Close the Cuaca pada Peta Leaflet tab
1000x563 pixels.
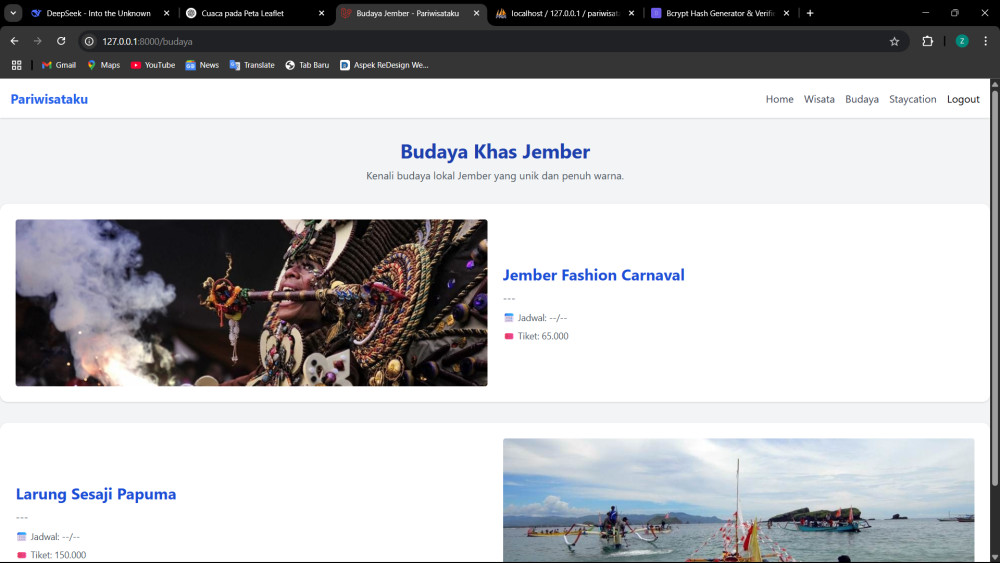[321, 13]
